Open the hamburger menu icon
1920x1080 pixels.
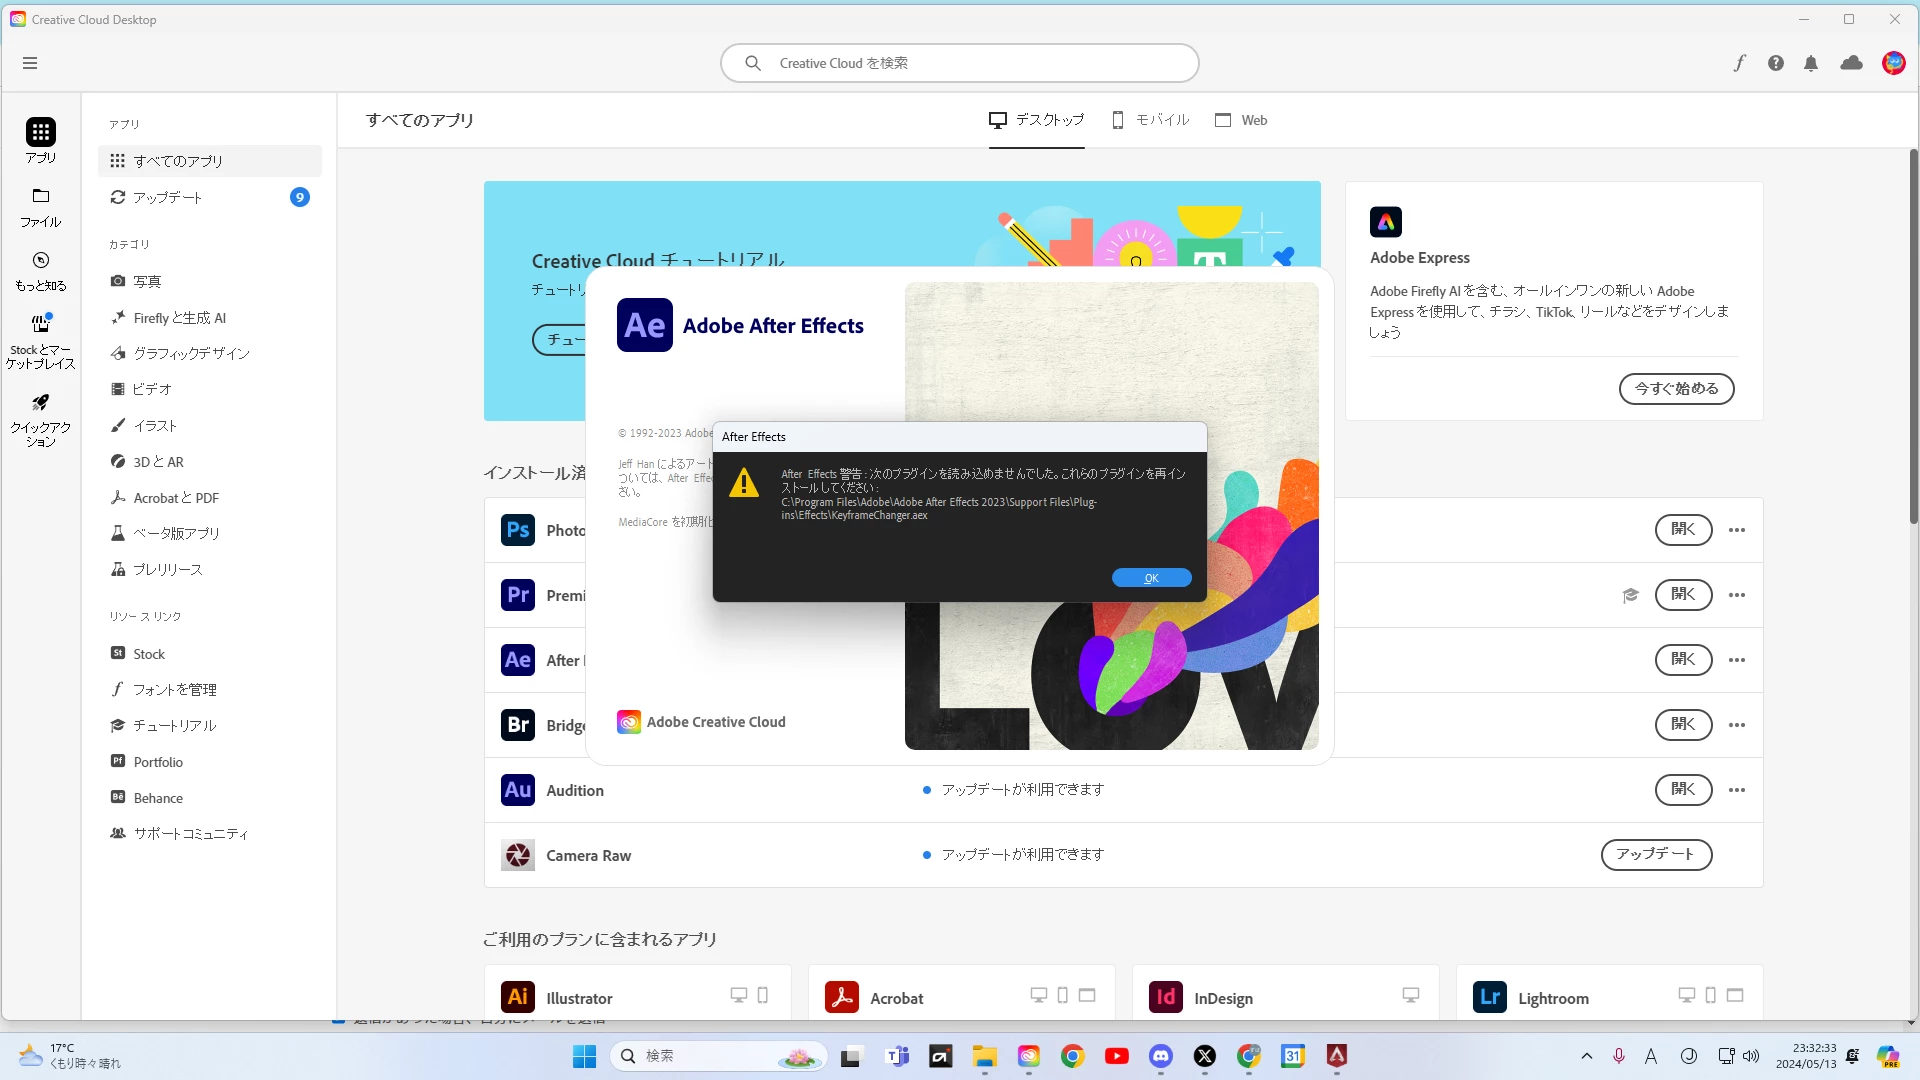pos(30,63)
